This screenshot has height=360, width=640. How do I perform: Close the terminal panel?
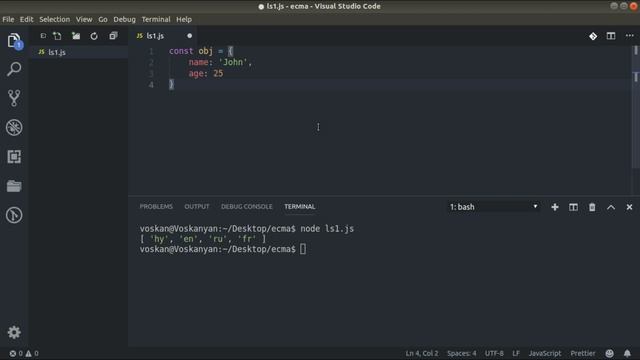(x=629, y=207)
